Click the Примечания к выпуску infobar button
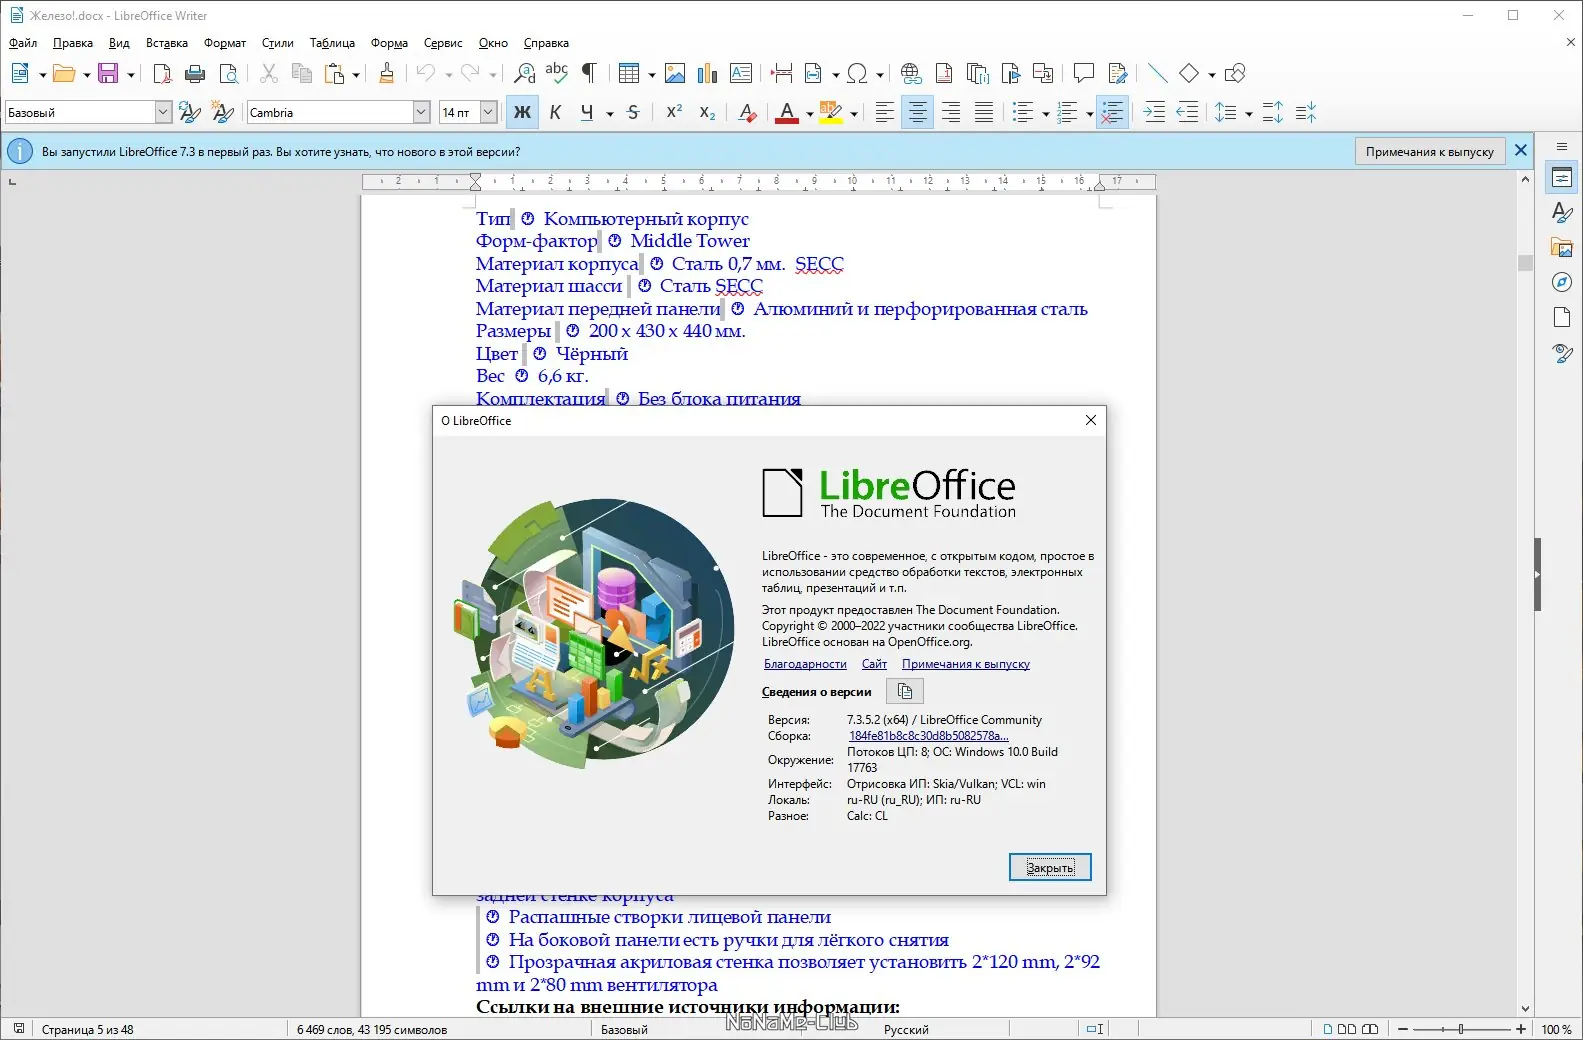Image resolution: width=1583 pixels, height=1040 pixels. pos(1430,151)
